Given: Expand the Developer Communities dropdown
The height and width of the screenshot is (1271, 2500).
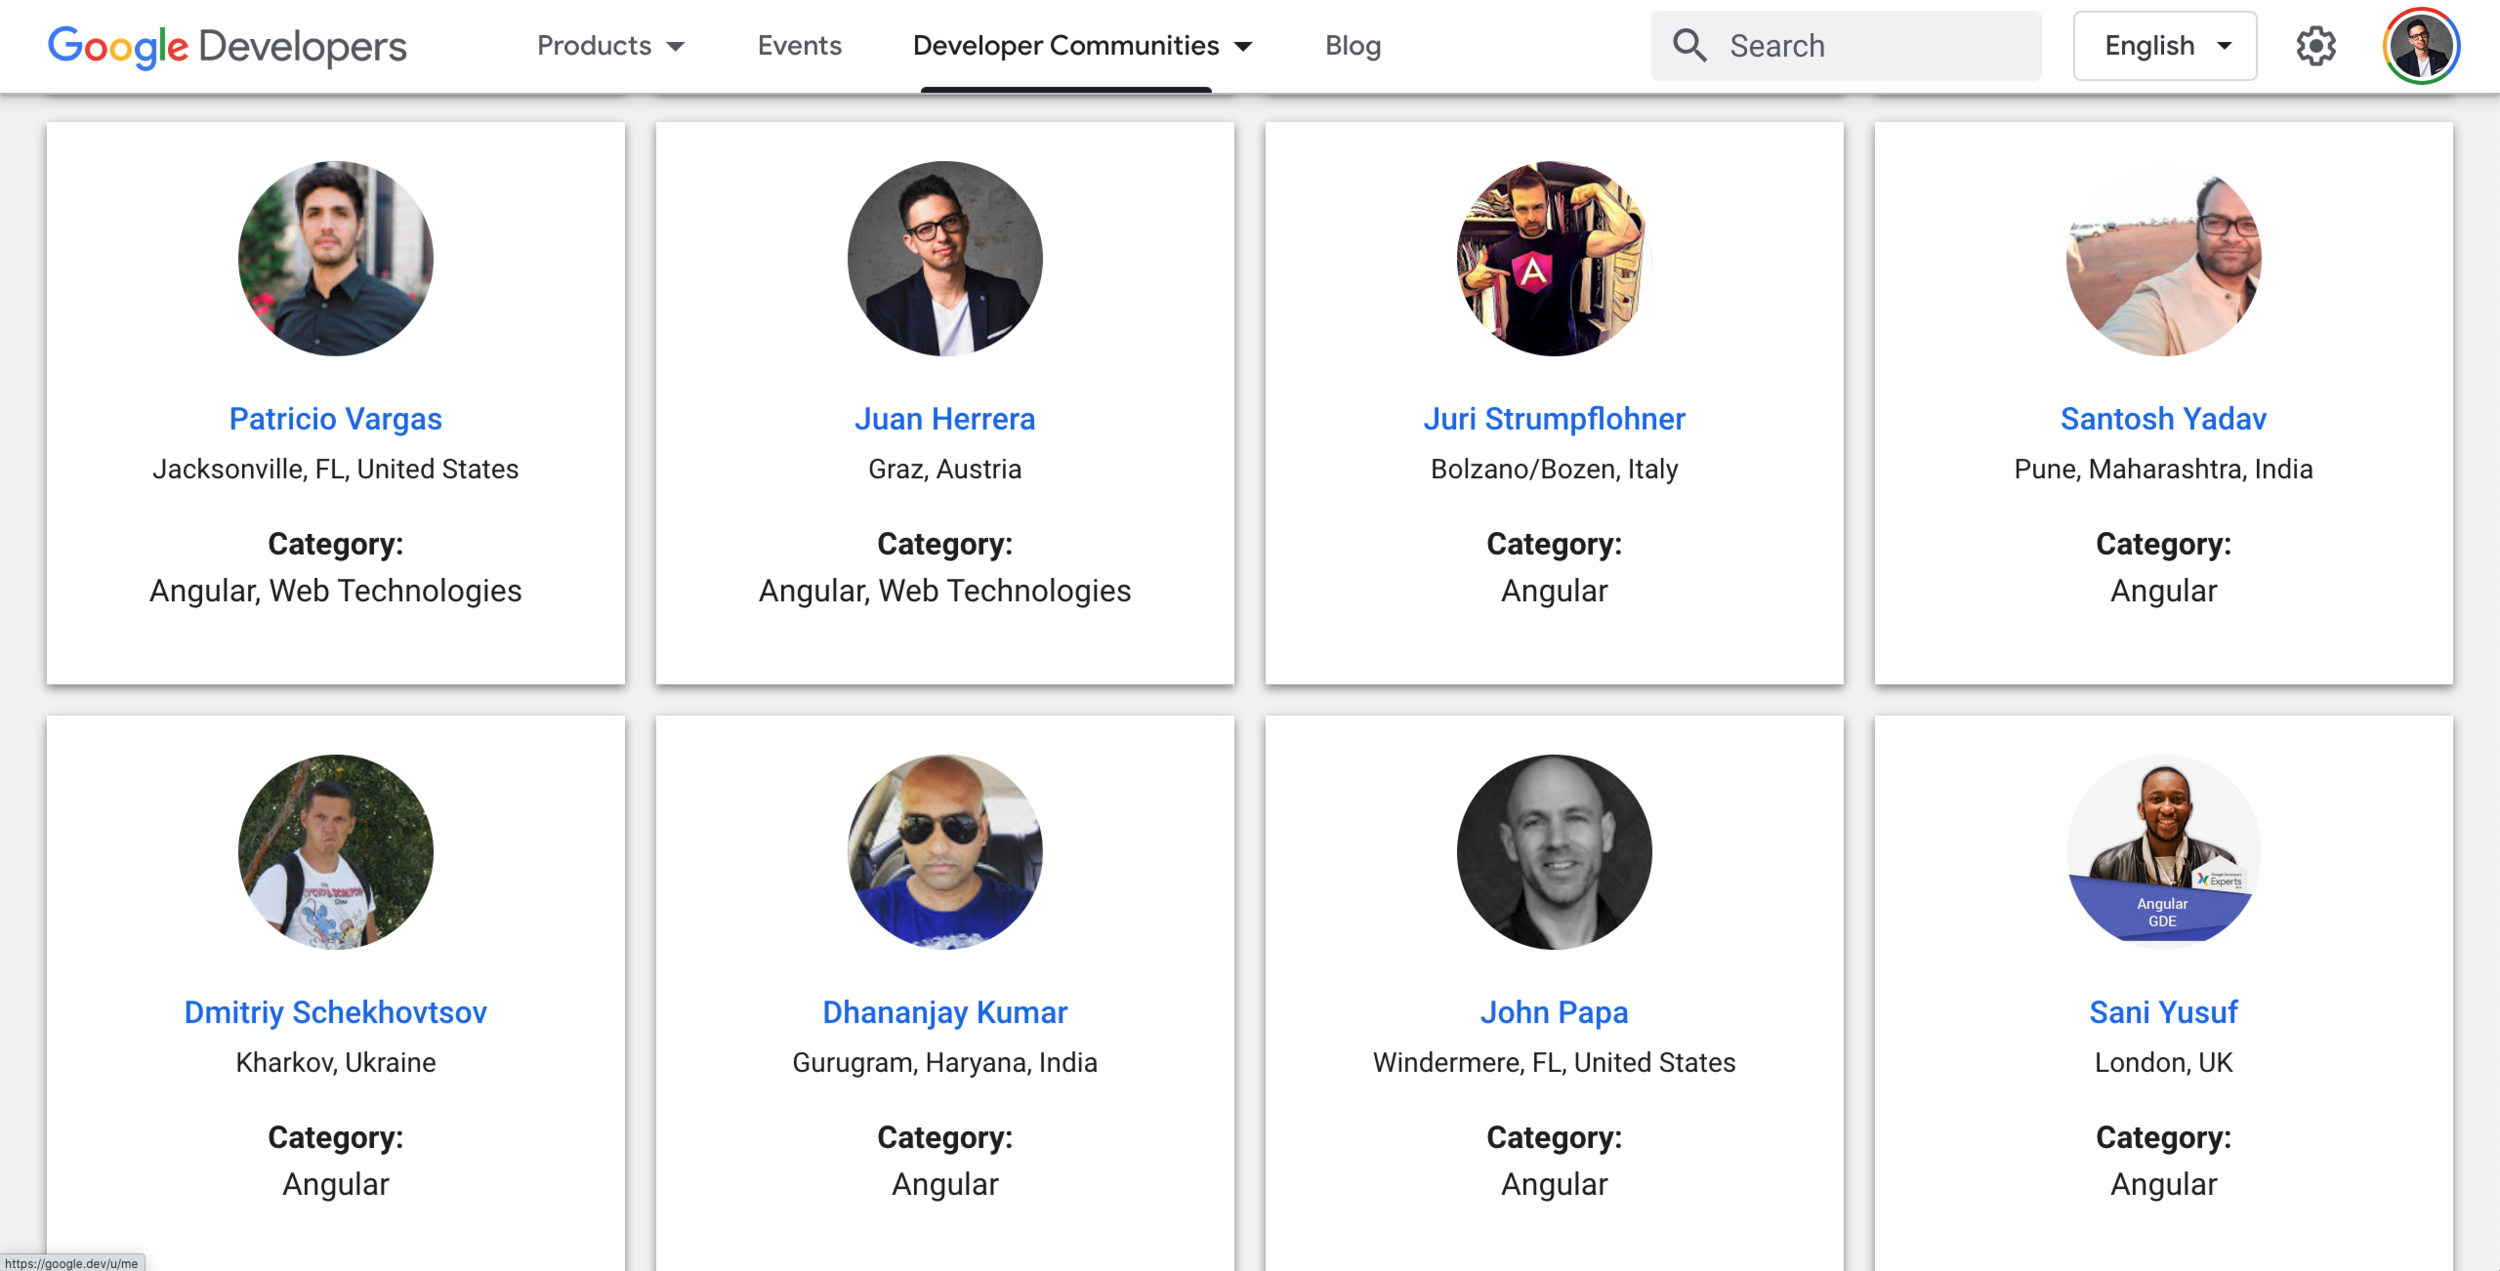Looking at the screenshot, I should pyautogui.click(x=1082, y=46).
